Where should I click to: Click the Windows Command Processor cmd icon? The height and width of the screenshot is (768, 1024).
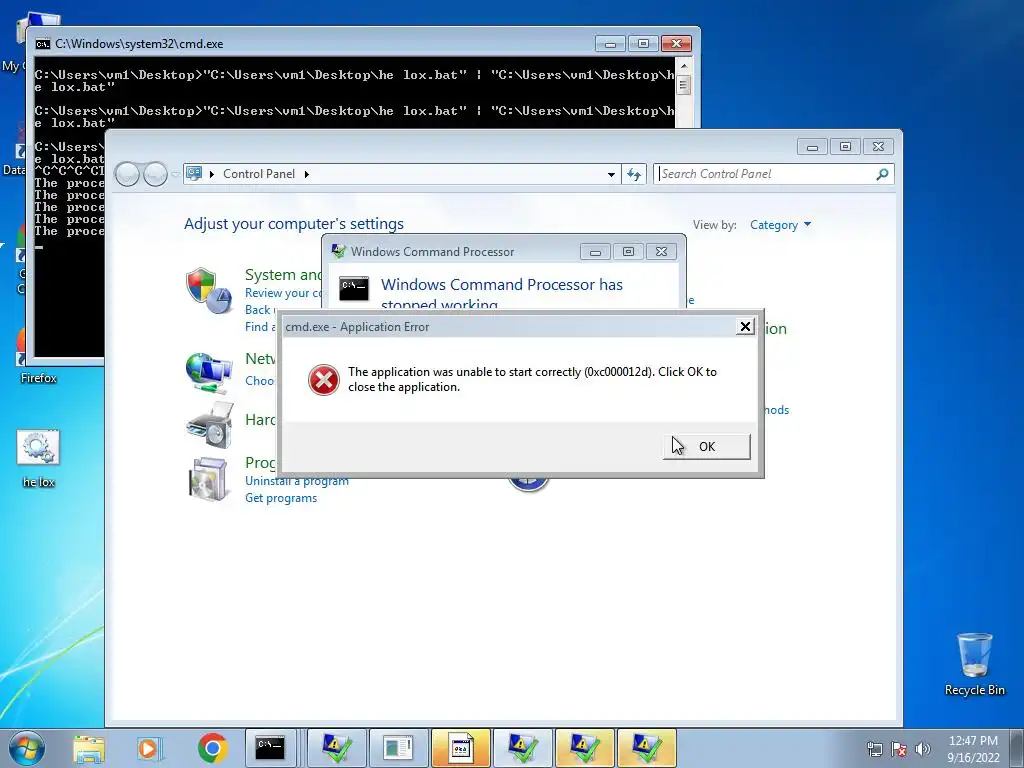tap(354, 289)
